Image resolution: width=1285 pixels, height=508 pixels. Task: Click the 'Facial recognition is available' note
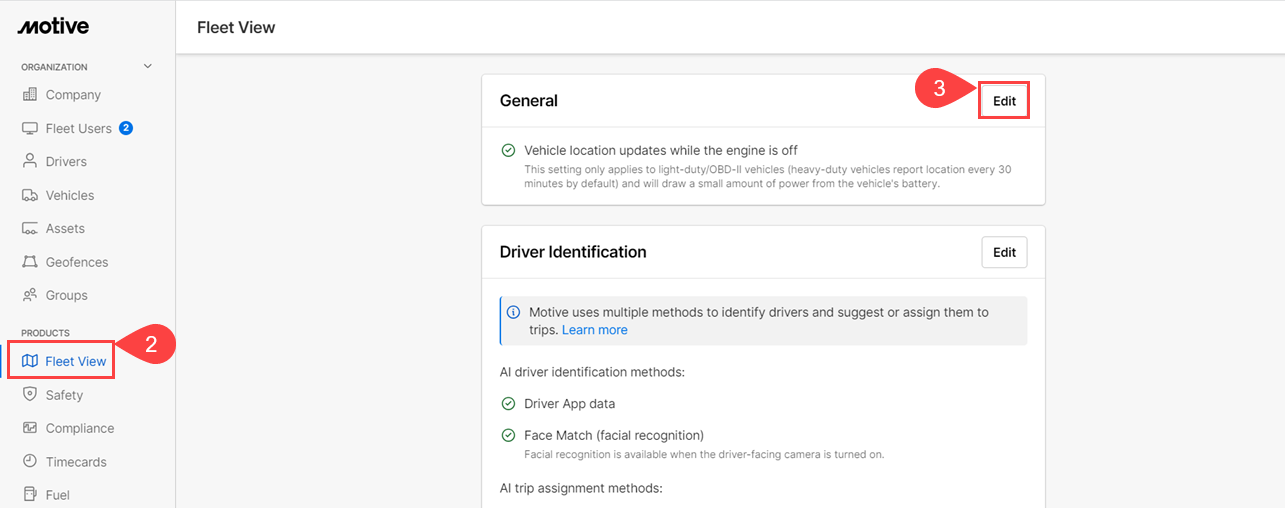tap(705, 455)
